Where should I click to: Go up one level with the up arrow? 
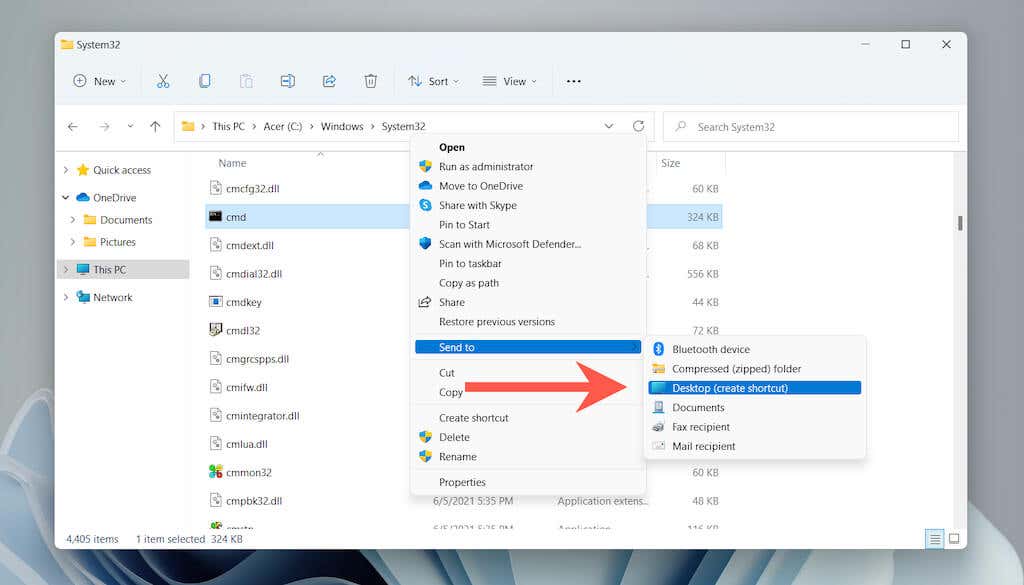(155, 126)
